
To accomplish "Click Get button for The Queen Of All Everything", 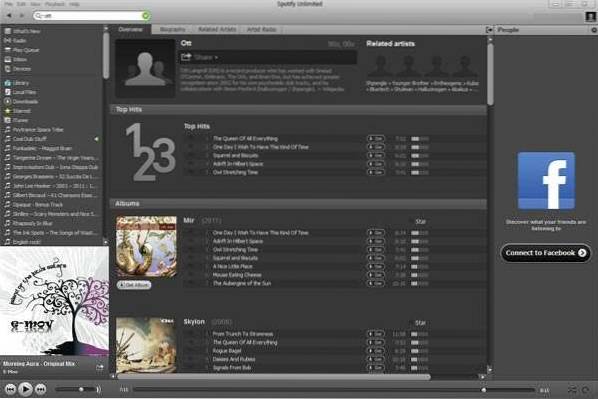I will pyautogui.click(x=376, y=138).
